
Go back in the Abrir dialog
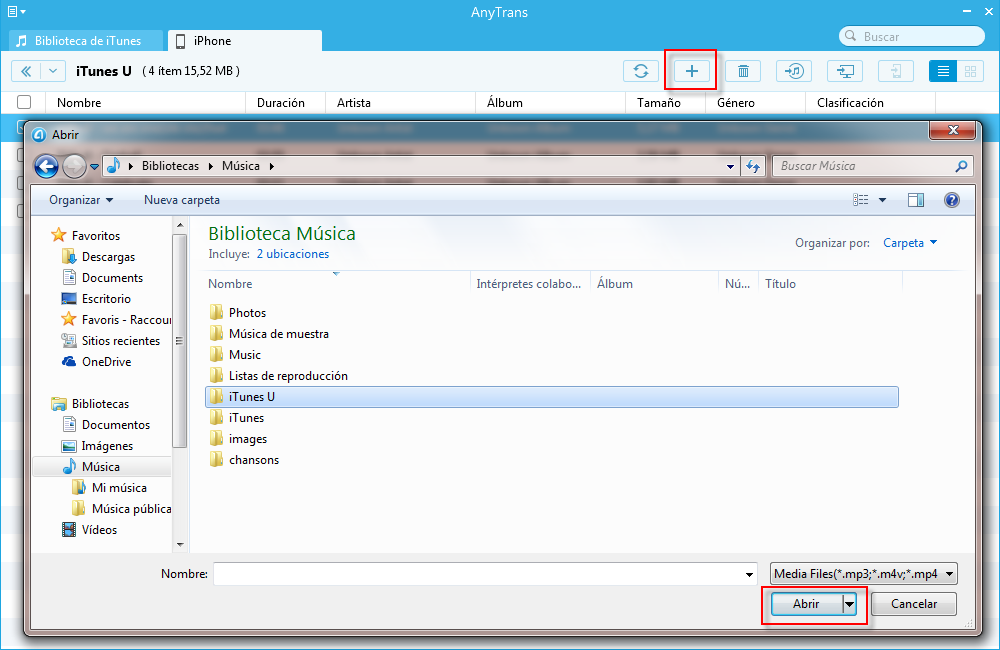click(x=46, y=166)
